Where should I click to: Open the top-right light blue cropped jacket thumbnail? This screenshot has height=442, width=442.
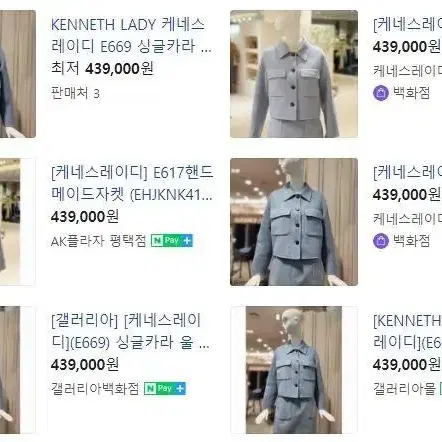click(294, 74)
